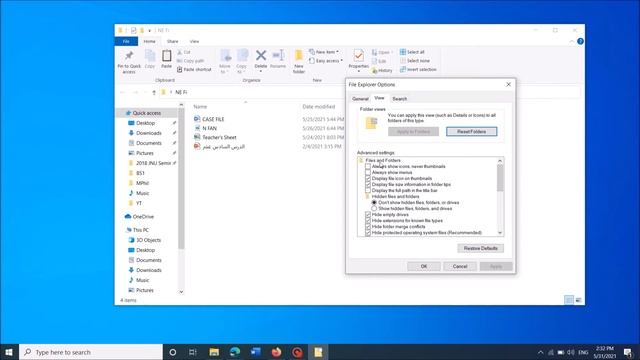The image size is (640, 360).
Task: Select Show hidden files, folders, and drives
Action: 374,209
